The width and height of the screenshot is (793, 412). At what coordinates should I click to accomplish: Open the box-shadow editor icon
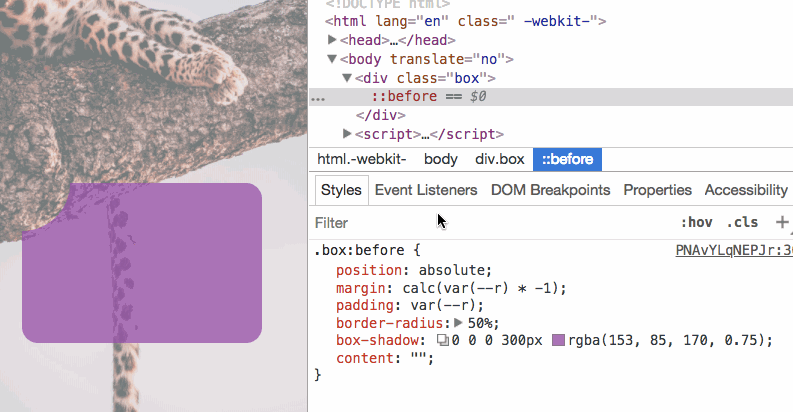(443, 340)
